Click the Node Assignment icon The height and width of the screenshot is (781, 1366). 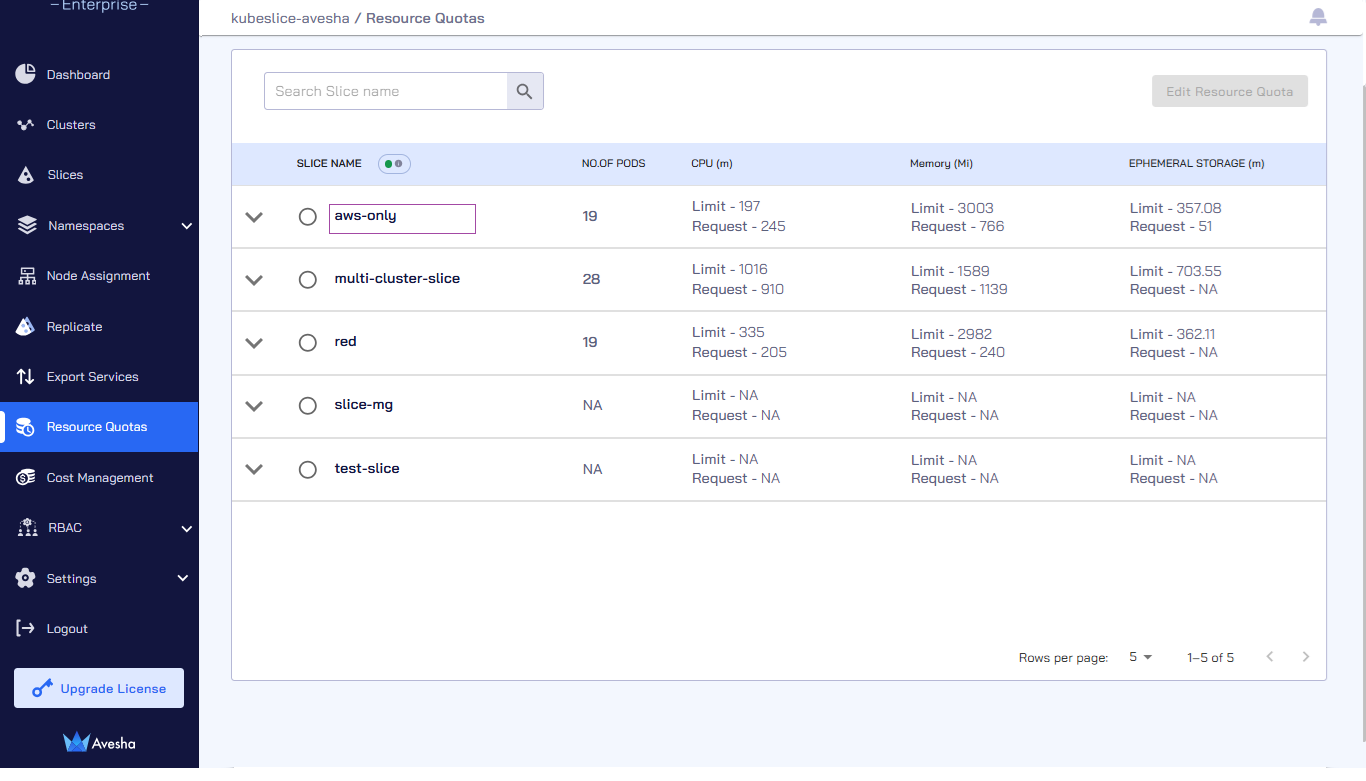[x=26, y=276]
